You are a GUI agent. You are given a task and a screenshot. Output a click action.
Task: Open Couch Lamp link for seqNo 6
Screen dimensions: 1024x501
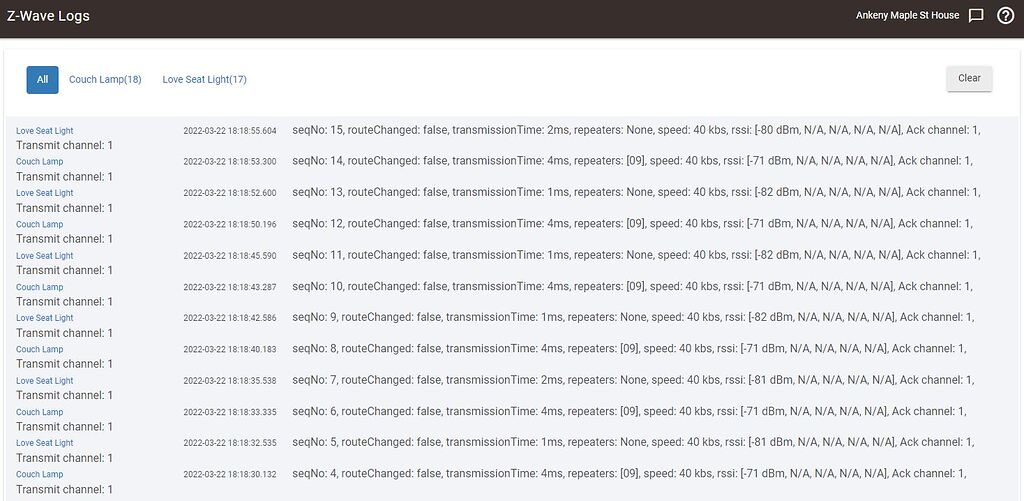tap(39, 412)
